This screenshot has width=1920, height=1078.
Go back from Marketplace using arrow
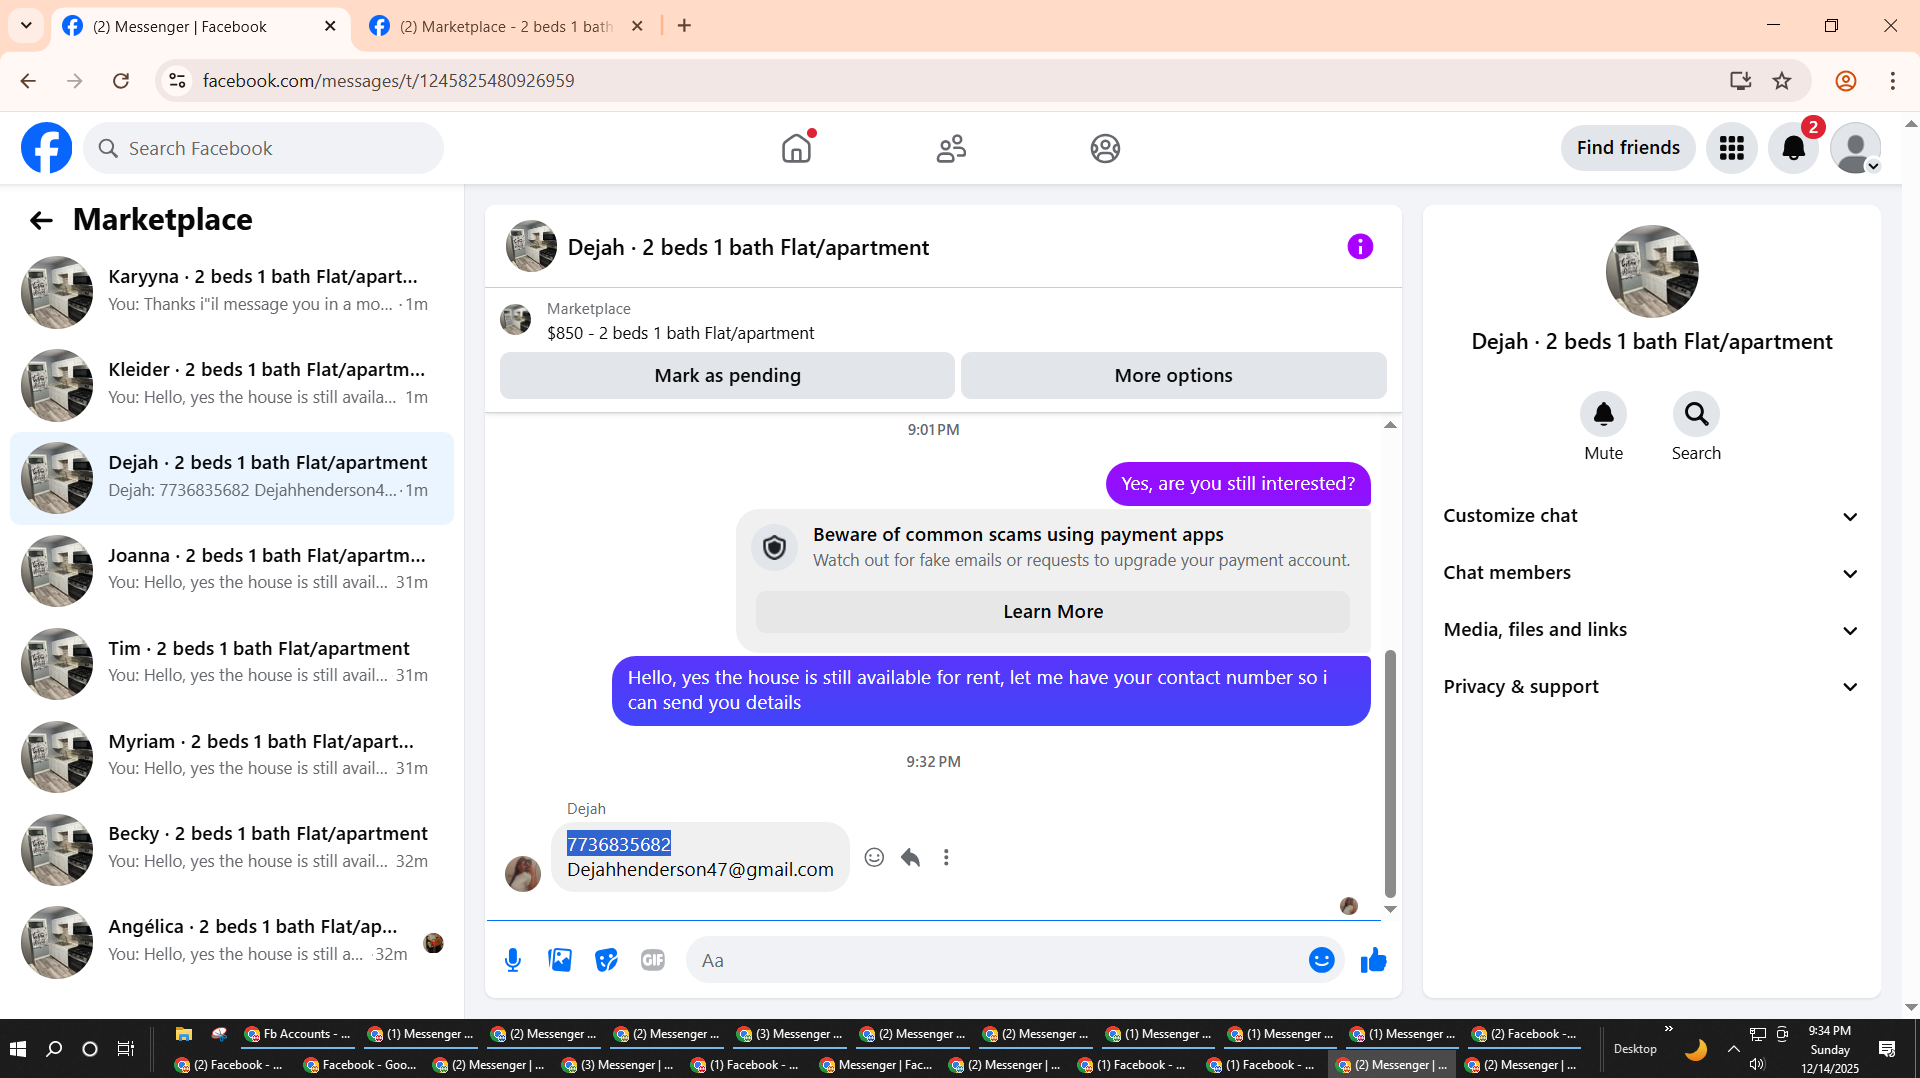click(41, 220)
